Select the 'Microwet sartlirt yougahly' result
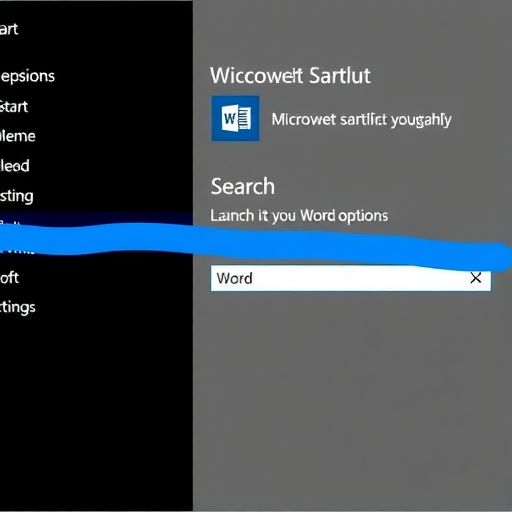Image resolution: width=512 pixels, height=512 pixels. (361, 119)
